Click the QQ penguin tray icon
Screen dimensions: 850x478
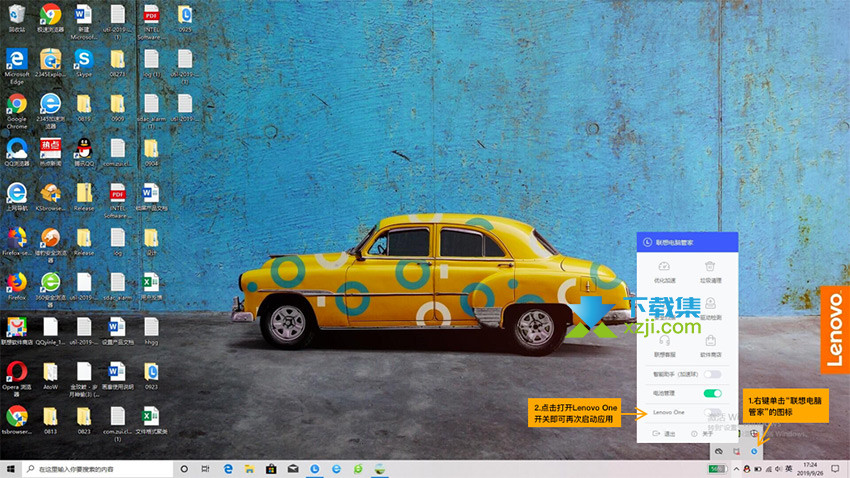pos(746,469)
